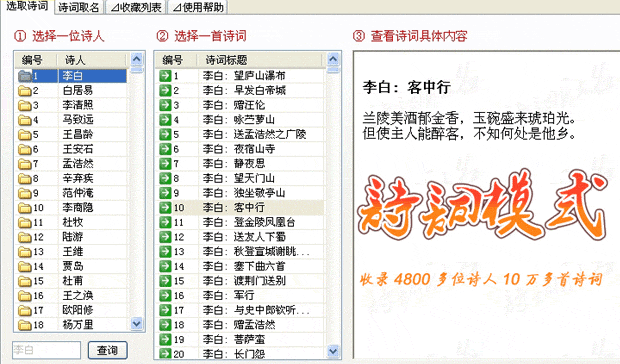Click the poet name search field
The height and width of the screenshot is (364, 620).
(47, 350)
